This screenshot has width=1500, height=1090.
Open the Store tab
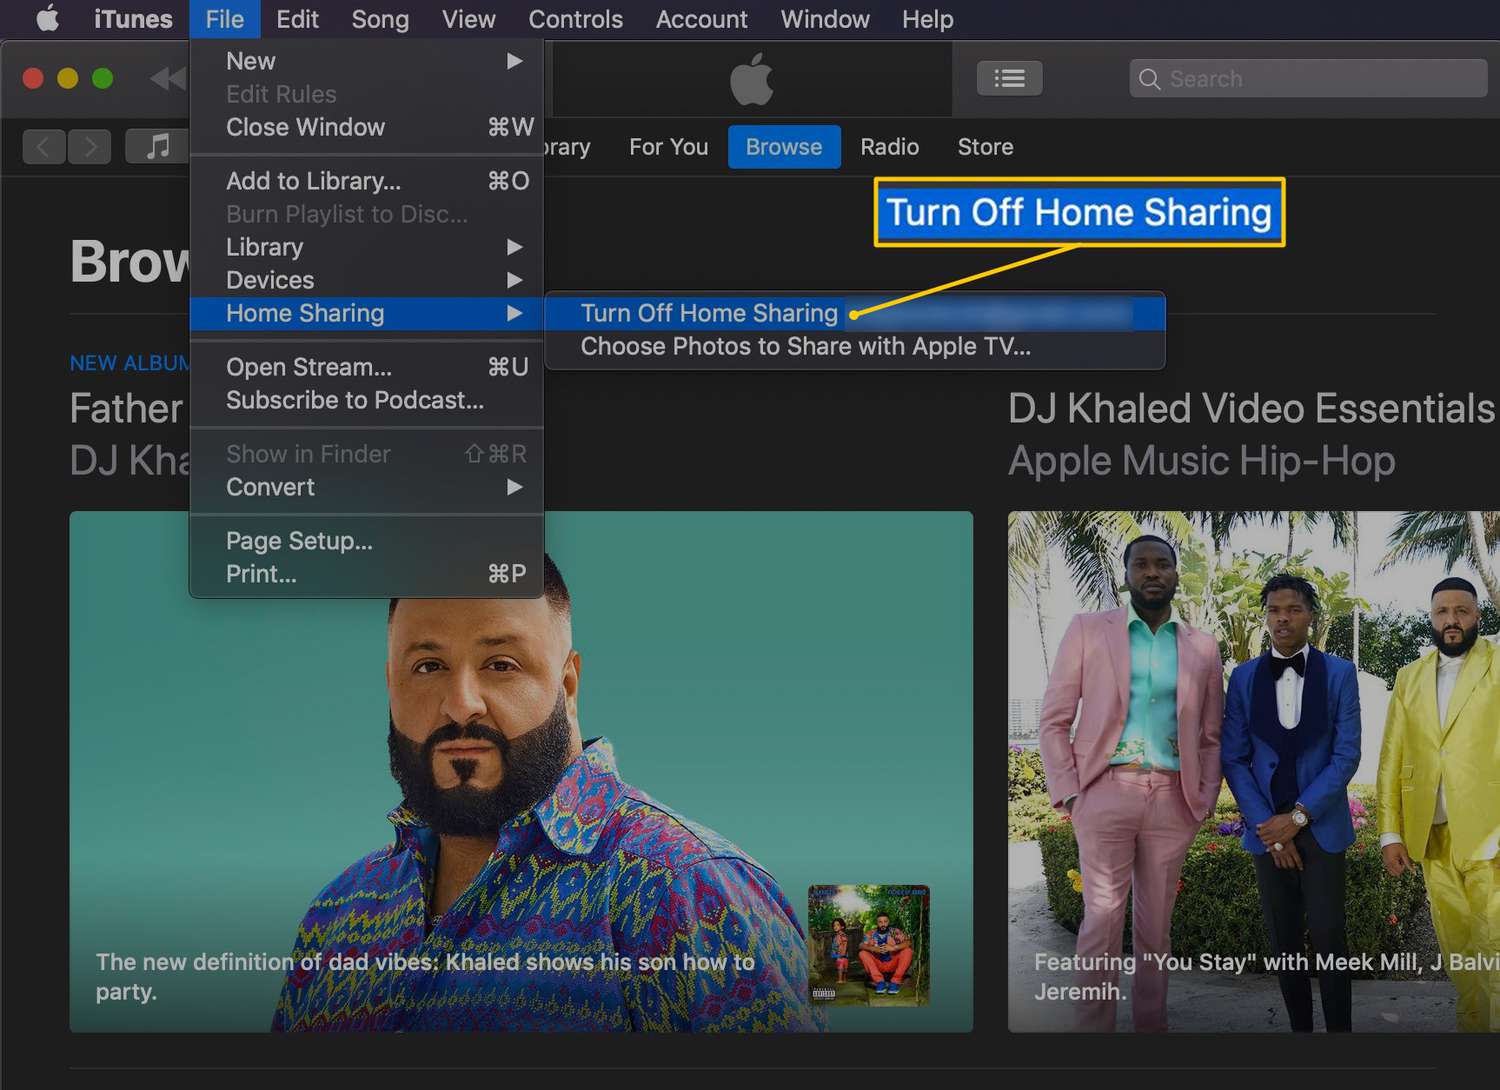(985, 147)
